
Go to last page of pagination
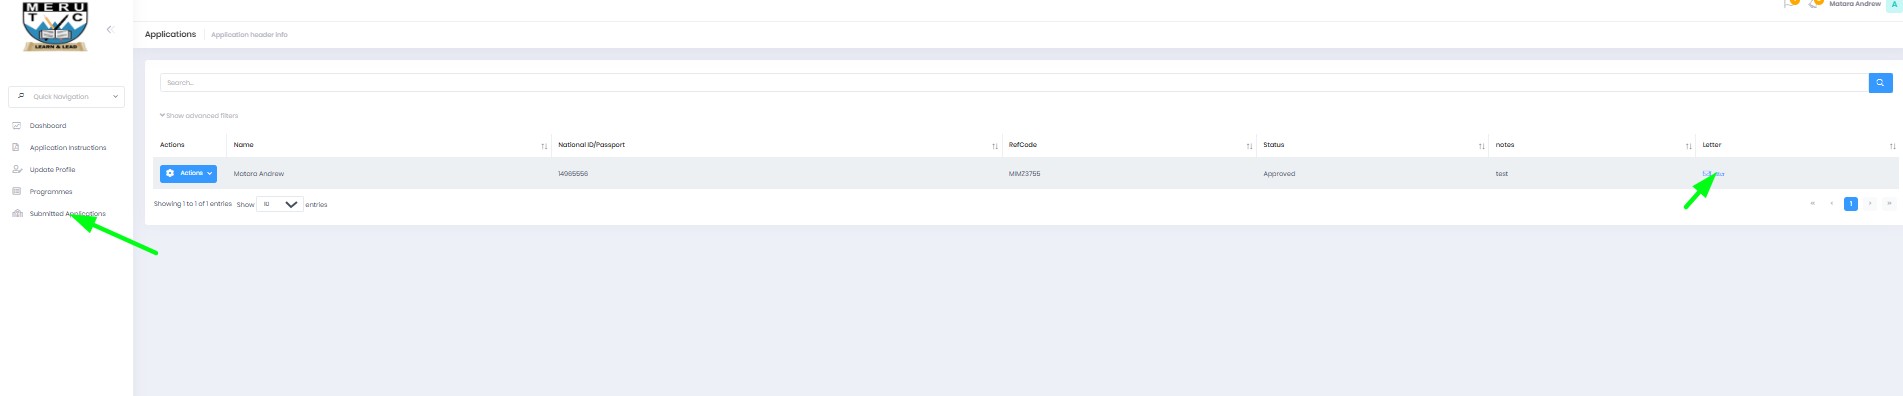pyautogui.click(x=1889, y=204)
